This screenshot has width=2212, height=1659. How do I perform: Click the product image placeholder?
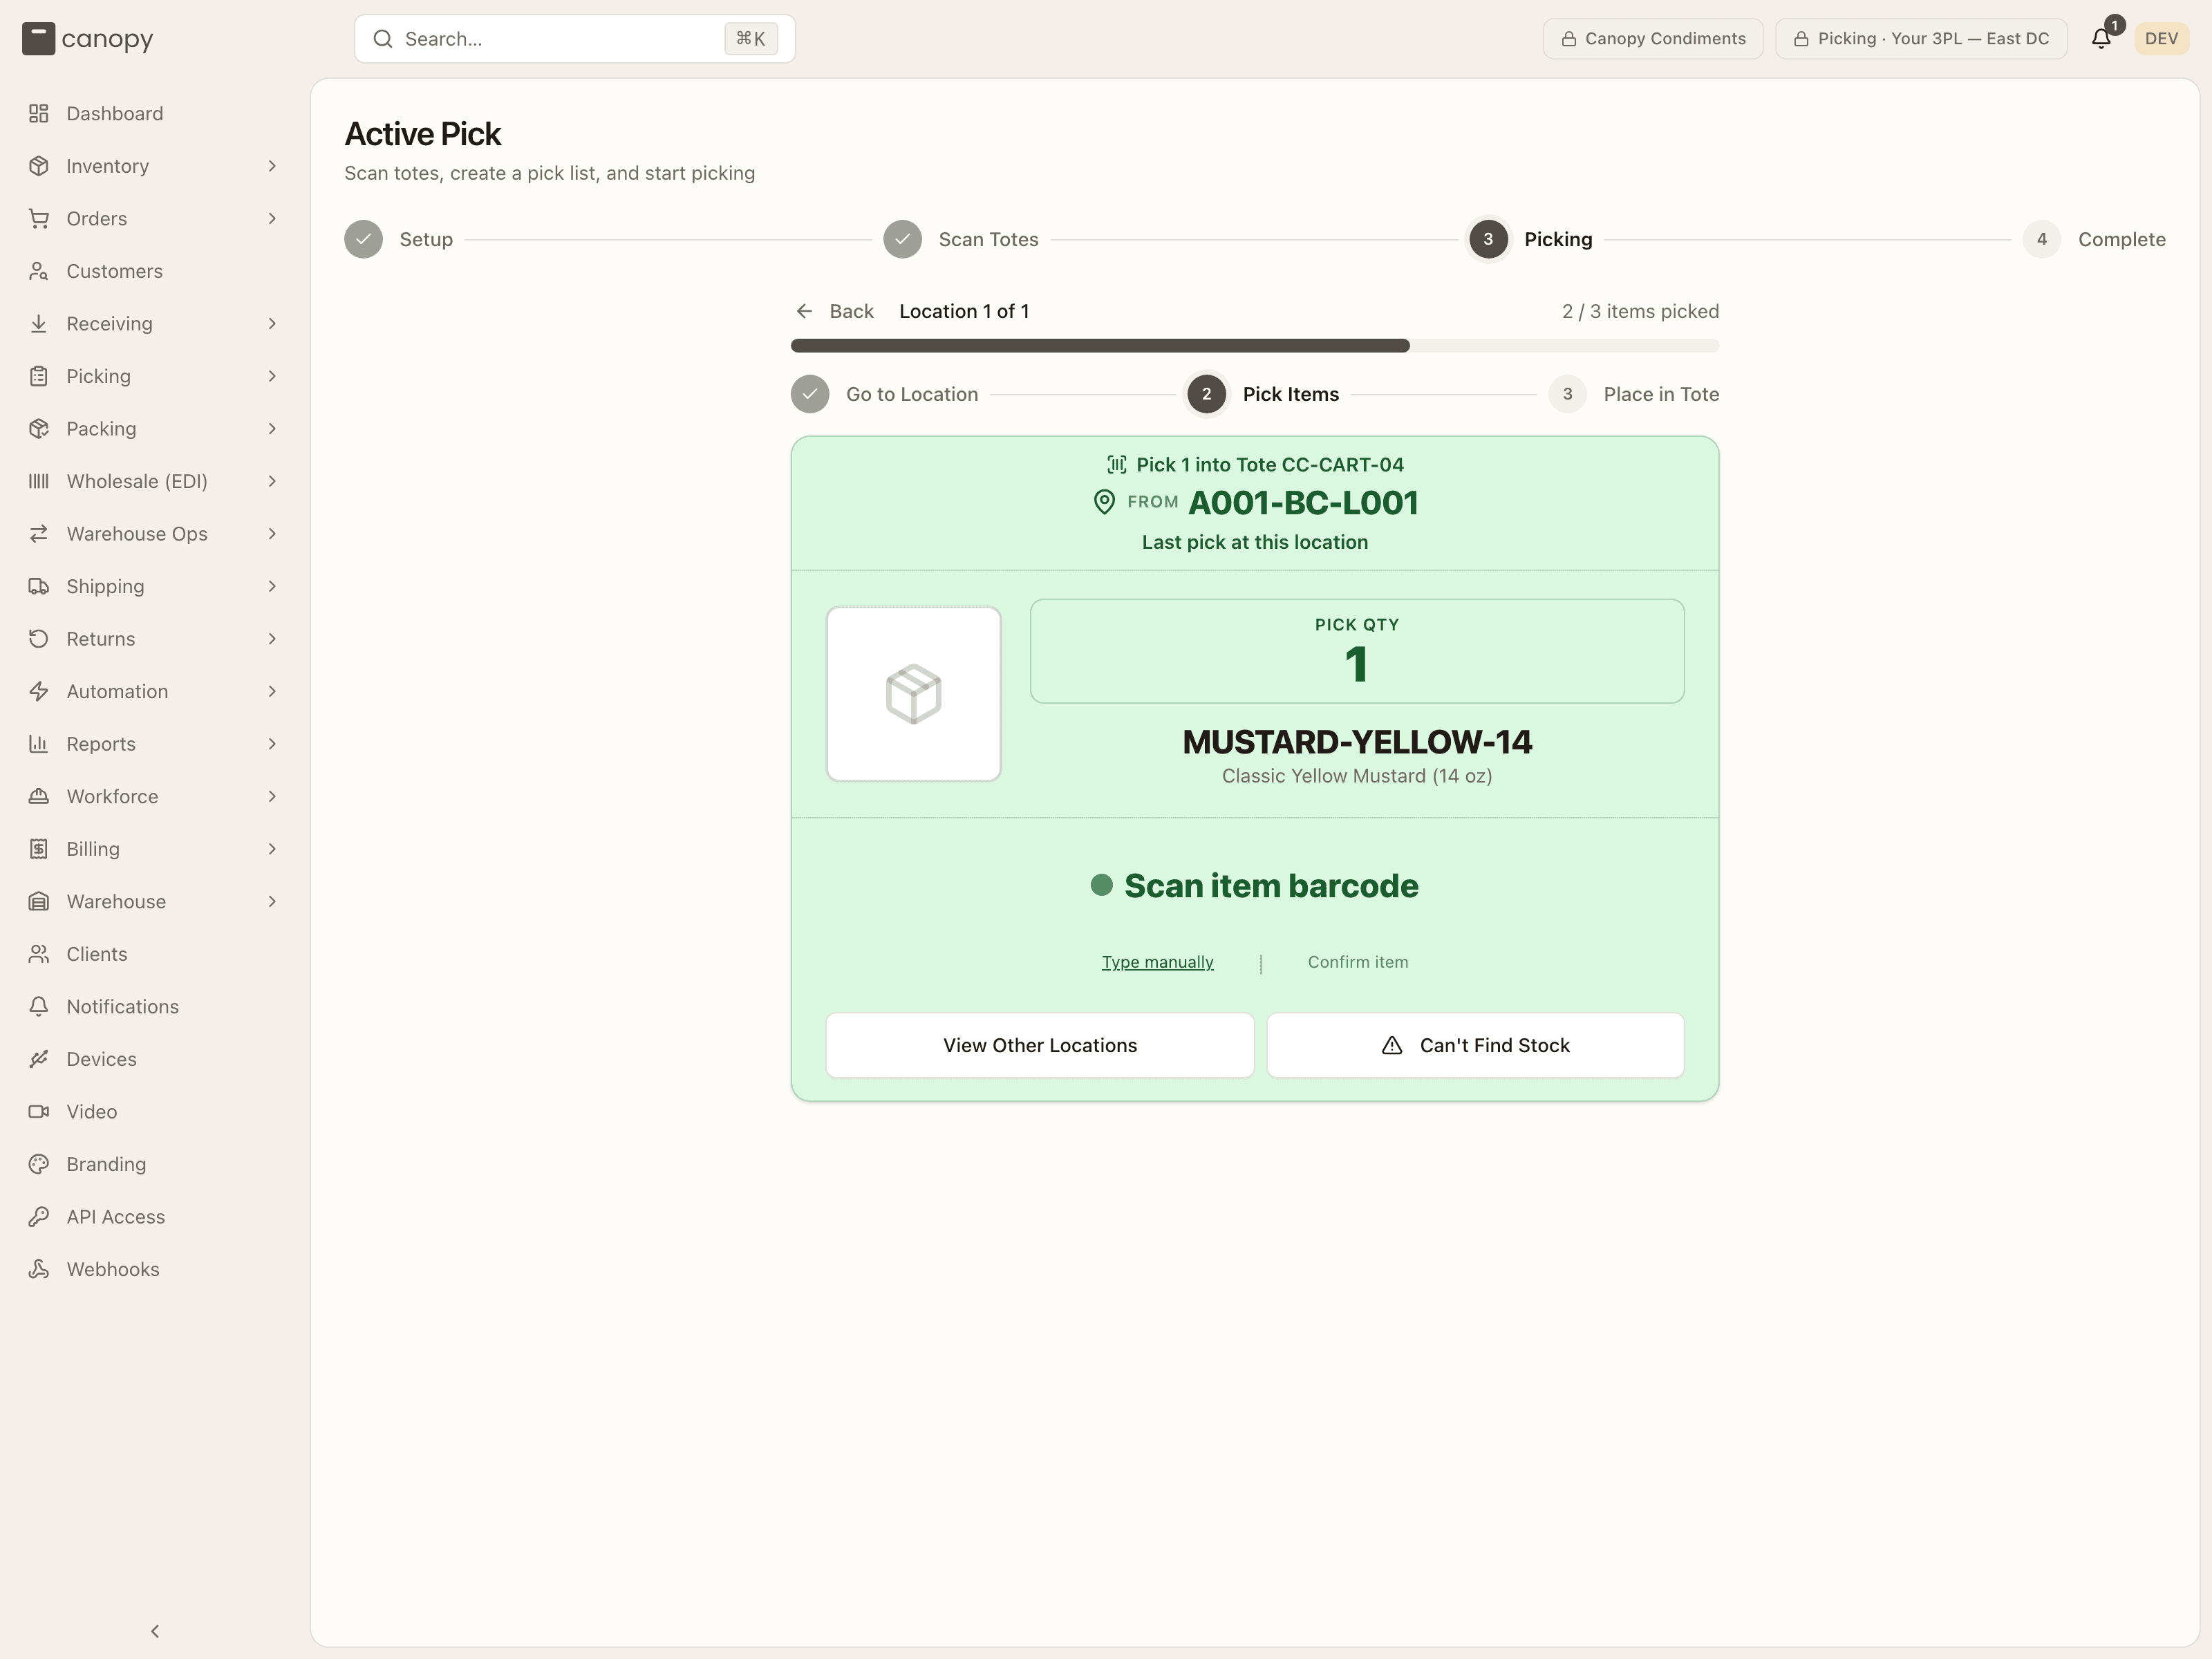click(x=913, y=693)
